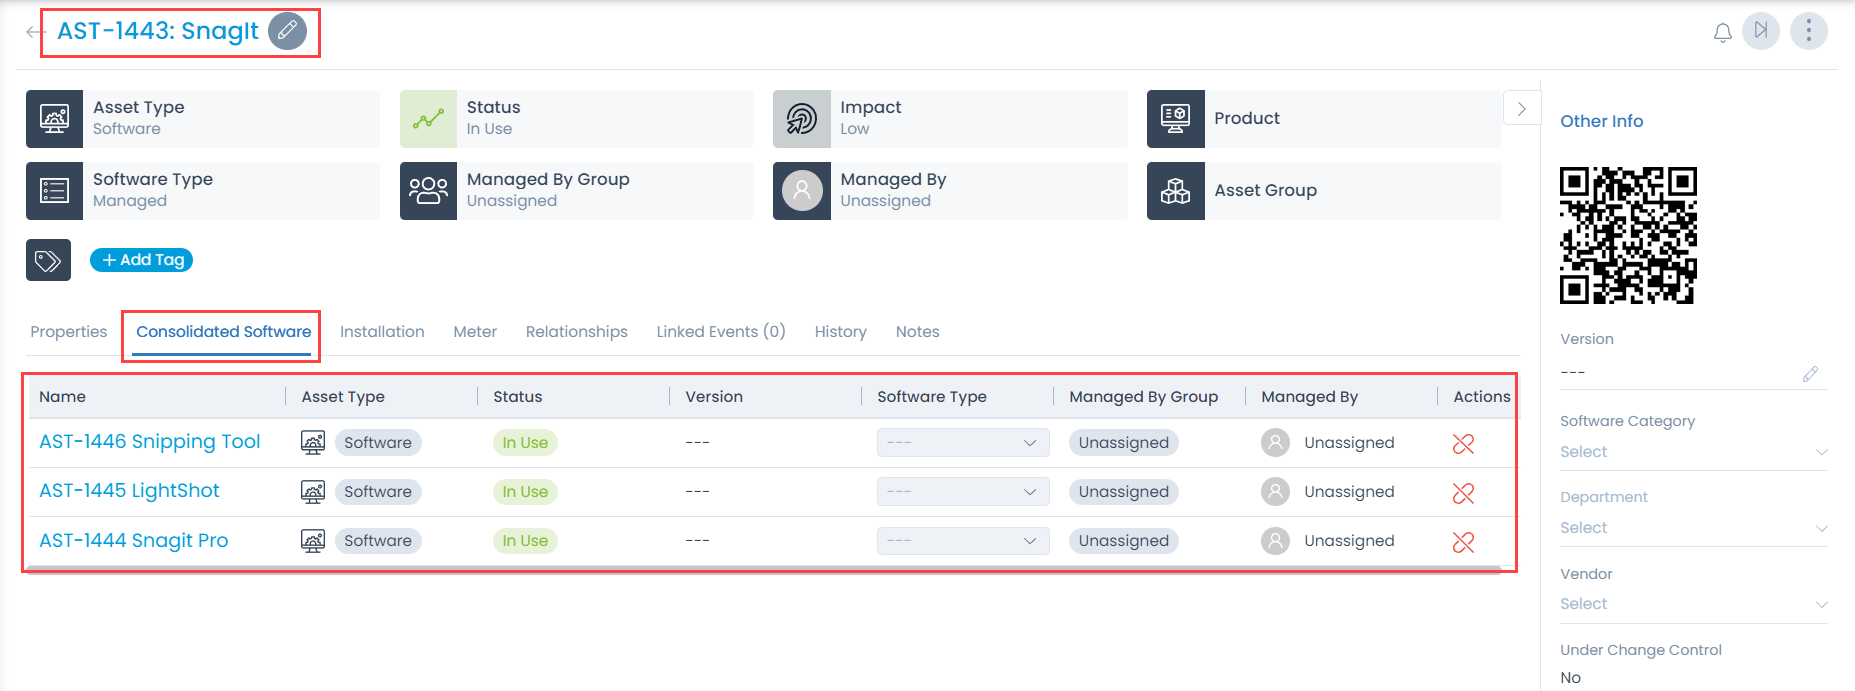Click the horizontal scrollbar under the table
1855x691 pixels.
[x=765, y=569]
